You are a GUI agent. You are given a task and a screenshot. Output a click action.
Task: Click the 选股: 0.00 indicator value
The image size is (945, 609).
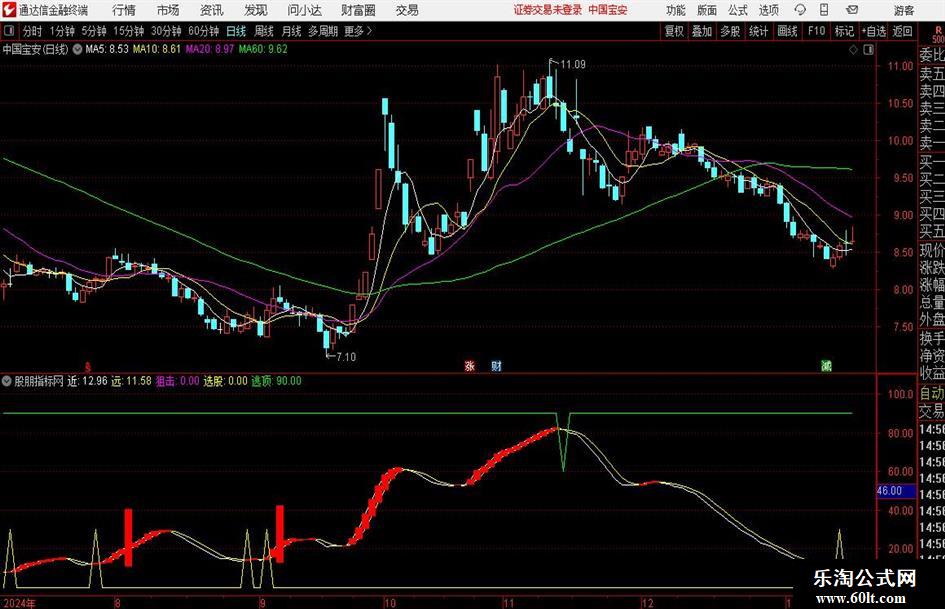pyautogui.click(x=225, y=381)
